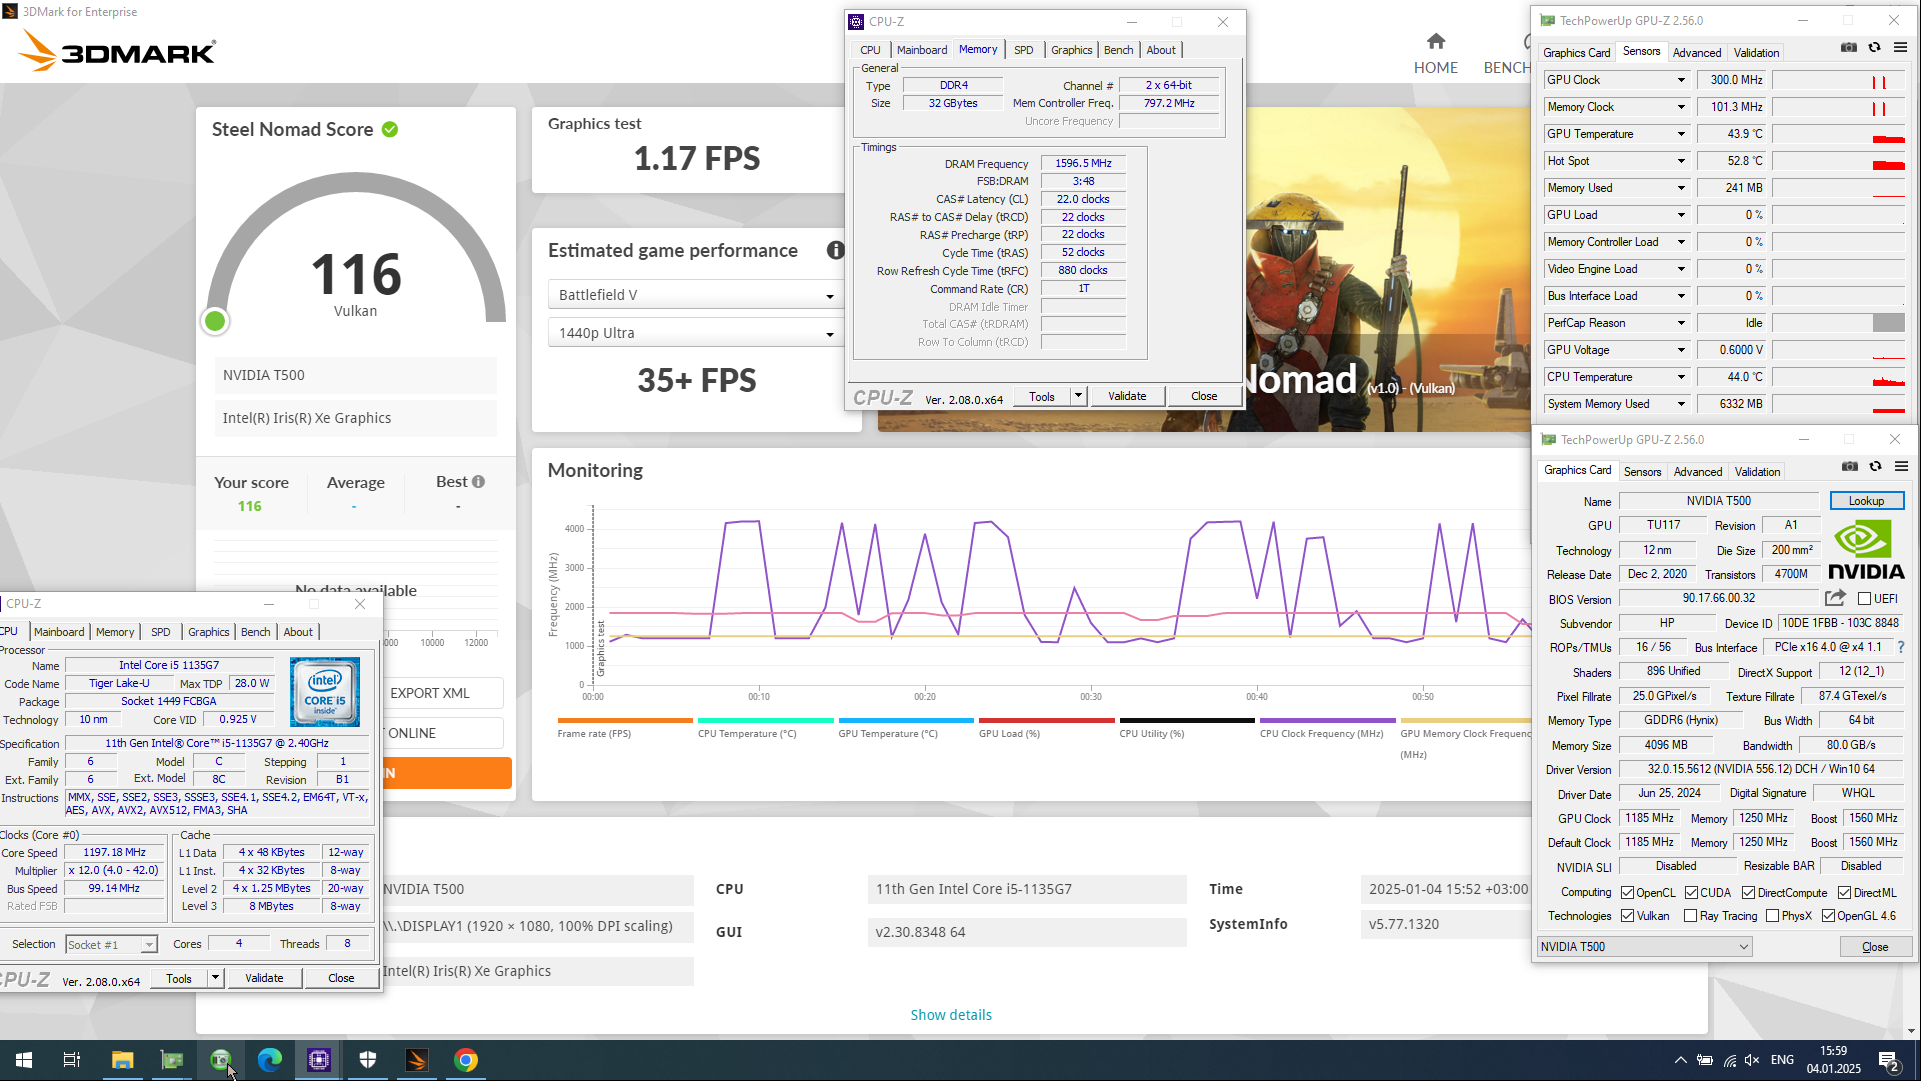Open Google Chrome from the taskbar
This screenshot has width=1921, height=1081.
466,1060
